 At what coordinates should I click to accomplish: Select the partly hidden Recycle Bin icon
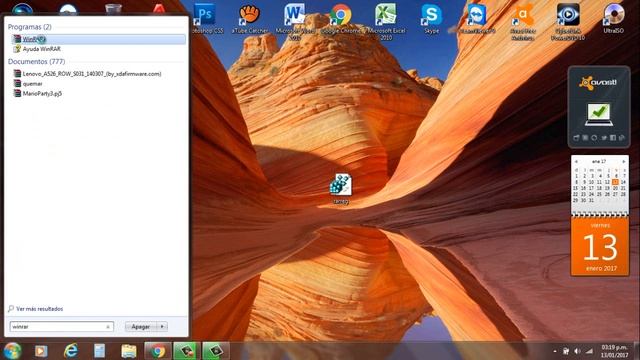(113, 8)
